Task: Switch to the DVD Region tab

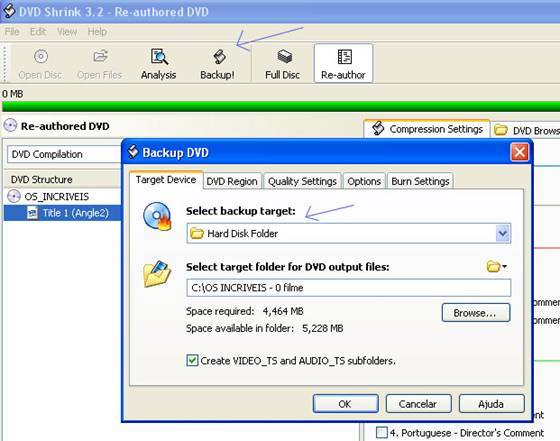Action: [232, 181]
